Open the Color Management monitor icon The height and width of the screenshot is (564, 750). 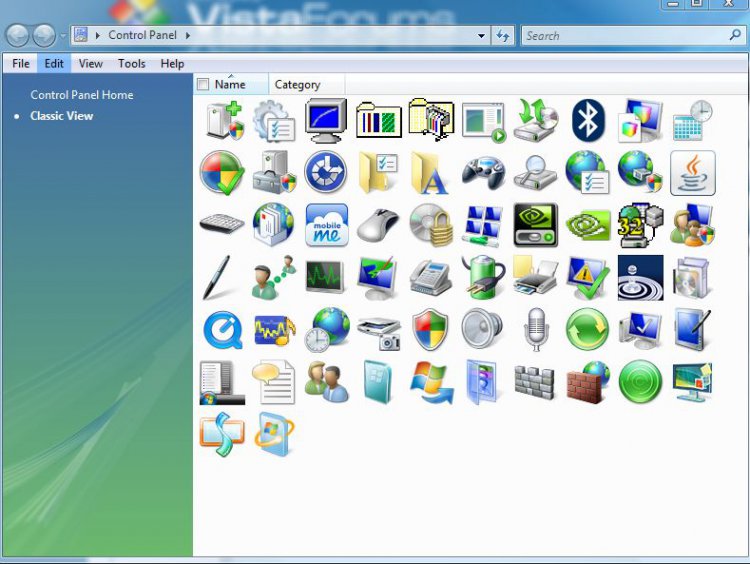(x=640, y=120)
